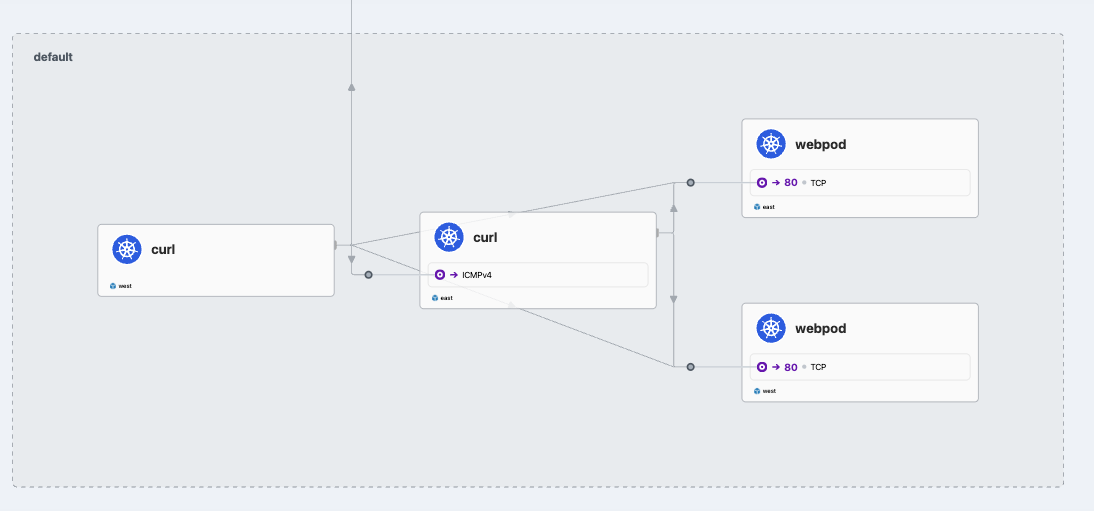This screenshot has height=511, width=1094.
Task: Select the curl title on the west card
Action: pyautogui.click(x=163, y=249)
